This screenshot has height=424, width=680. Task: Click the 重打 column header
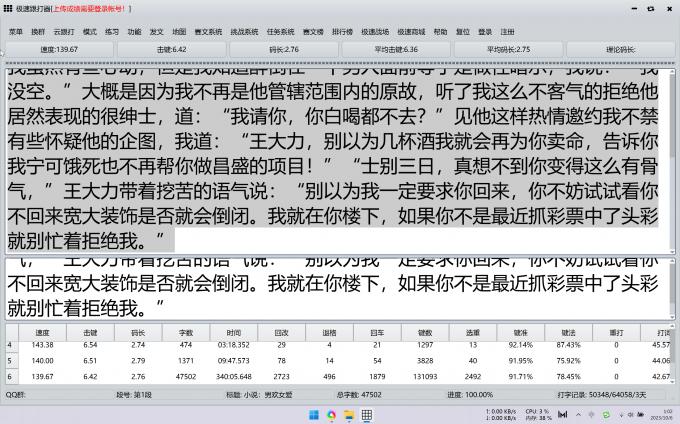coord(616,333)
